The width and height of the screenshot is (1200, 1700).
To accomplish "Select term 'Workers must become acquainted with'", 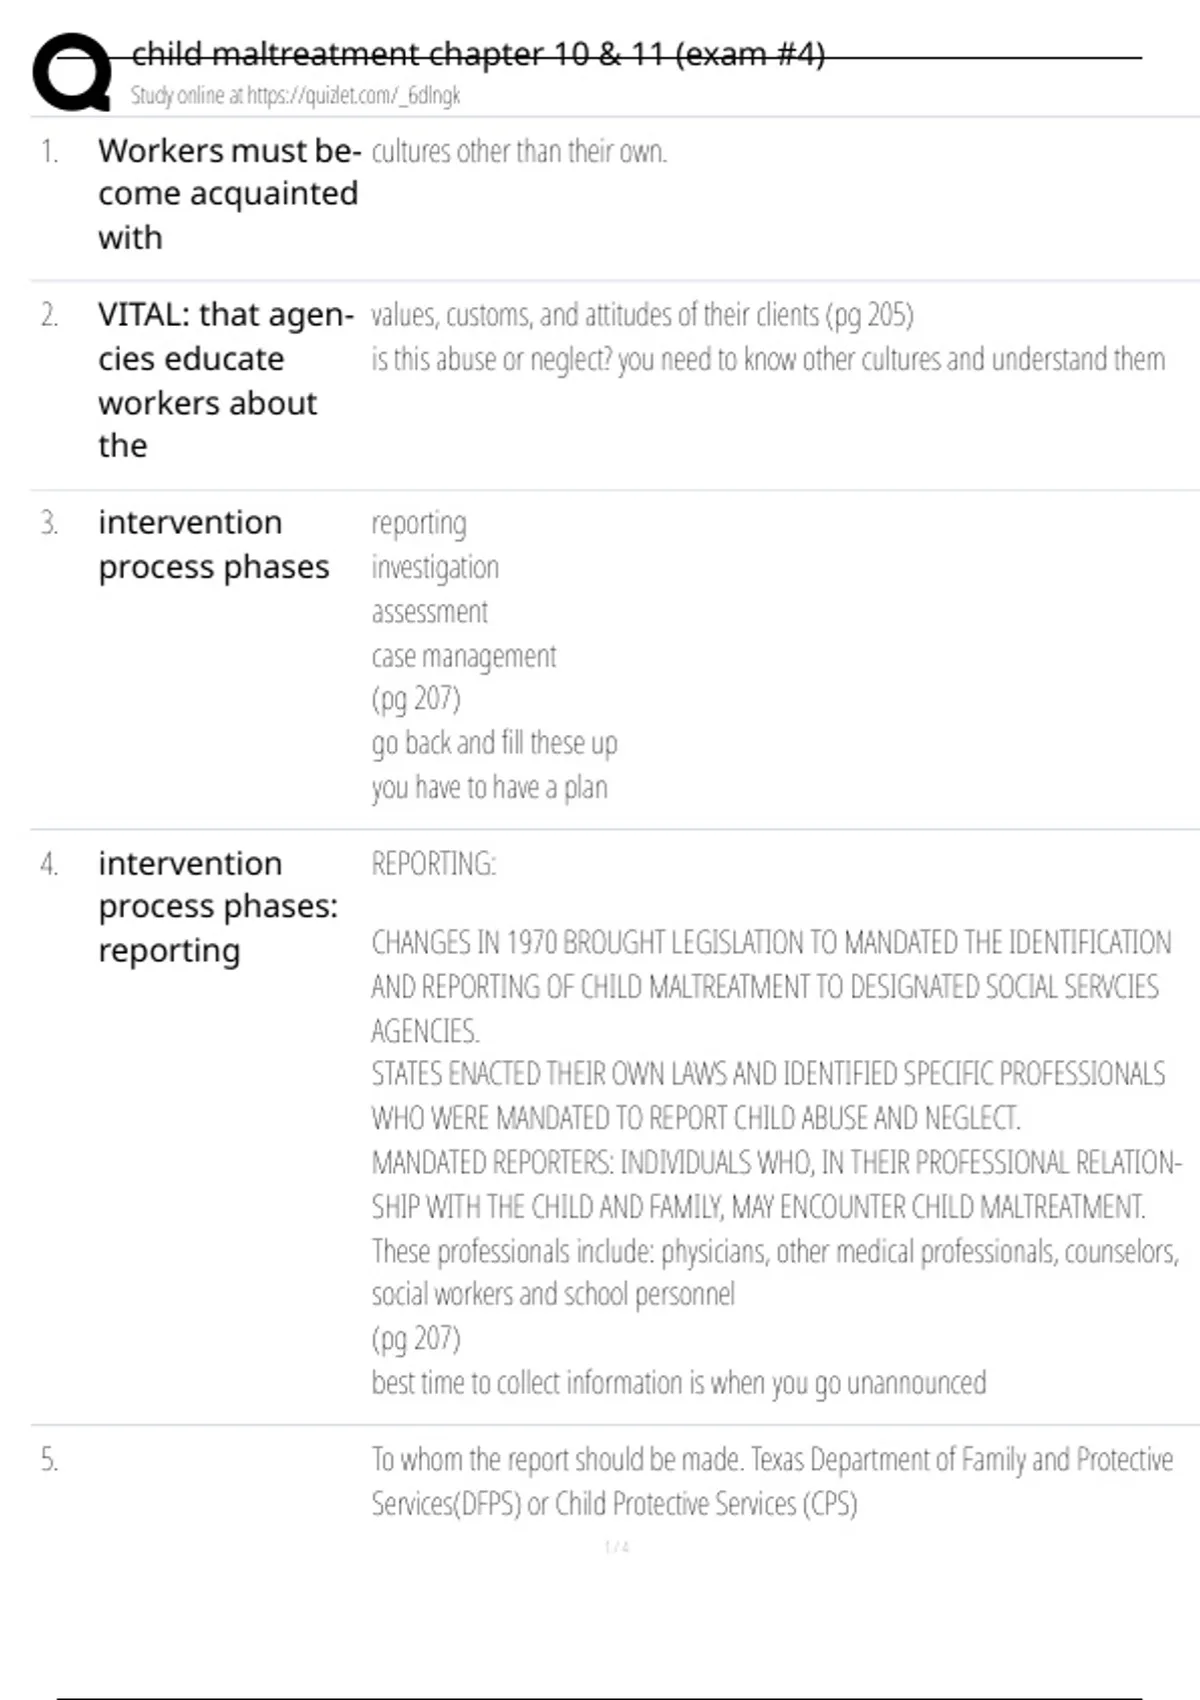I will click(228, 194).
